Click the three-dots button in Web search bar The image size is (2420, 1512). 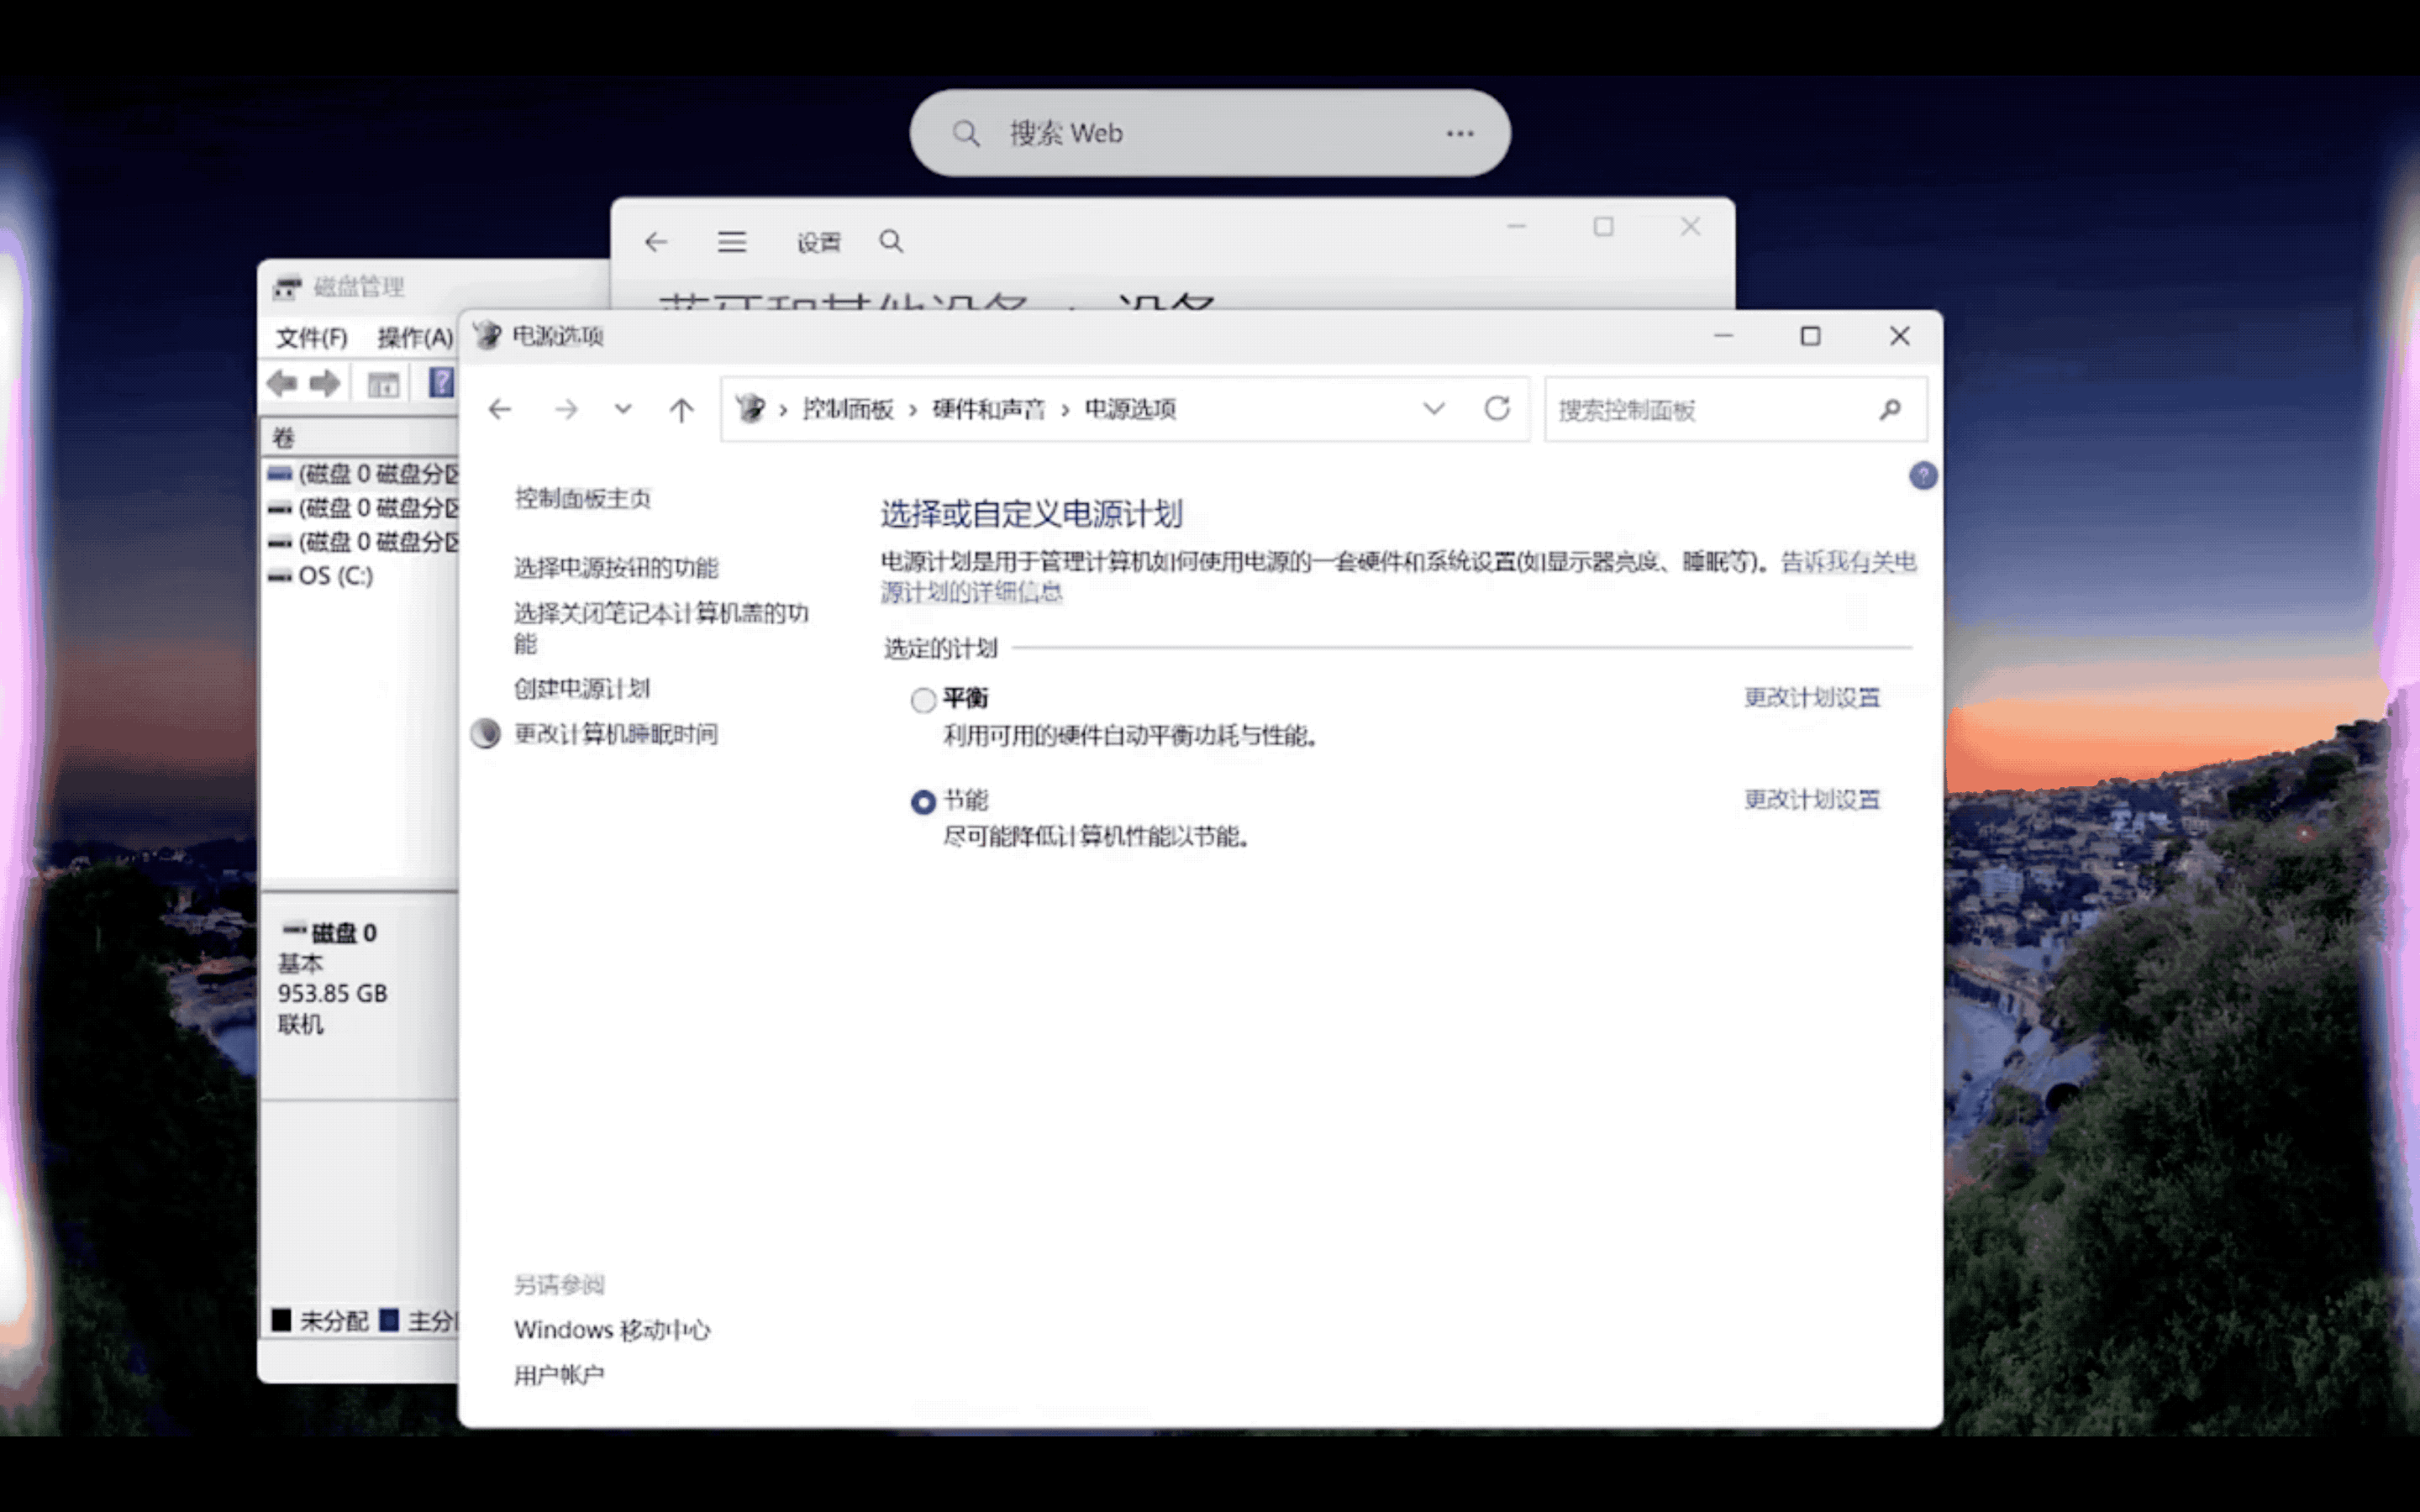[1459, 133]
